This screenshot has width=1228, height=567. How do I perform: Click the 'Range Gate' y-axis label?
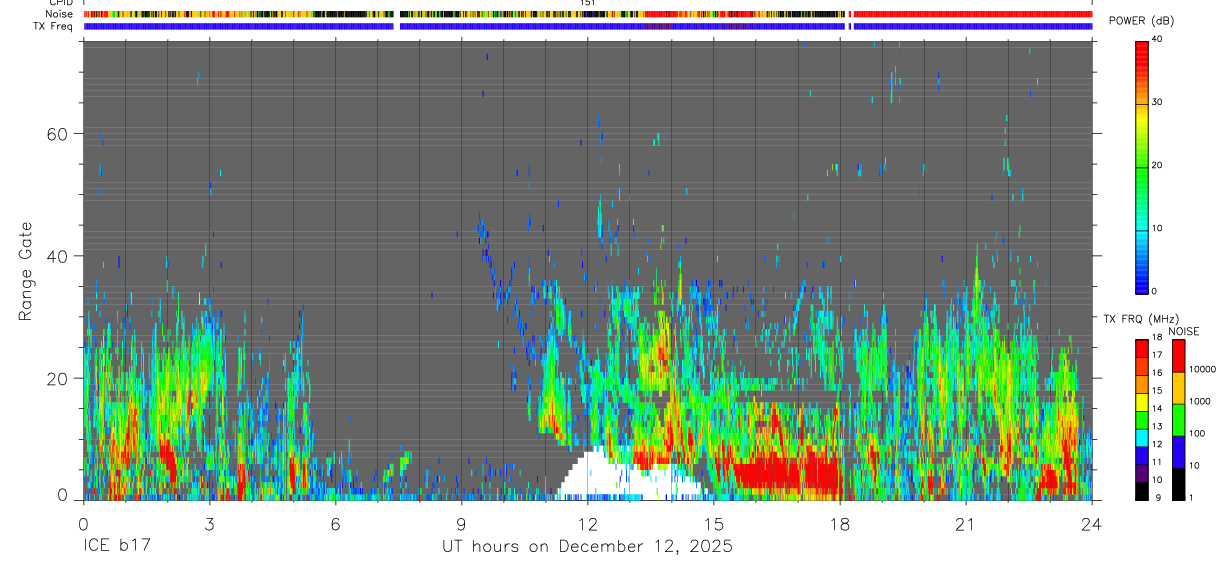[x=26, y=272]
